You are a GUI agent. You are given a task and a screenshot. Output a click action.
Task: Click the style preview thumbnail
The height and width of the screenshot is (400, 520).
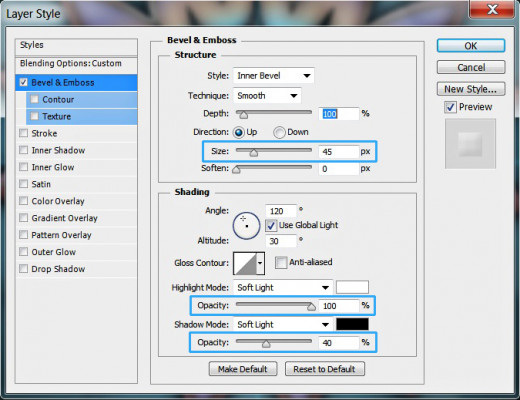(x=470, y=144)
